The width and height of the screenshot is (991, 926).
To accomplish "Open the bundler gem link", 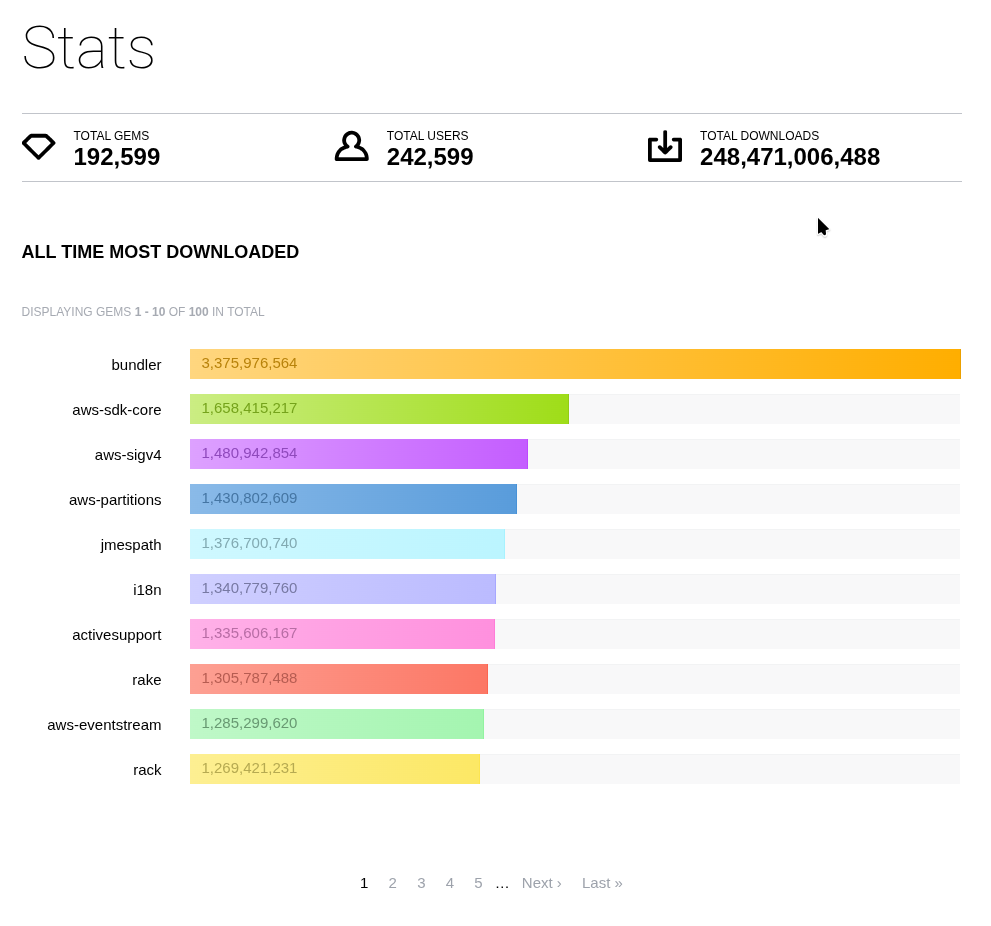I will [x=136, y=365].
